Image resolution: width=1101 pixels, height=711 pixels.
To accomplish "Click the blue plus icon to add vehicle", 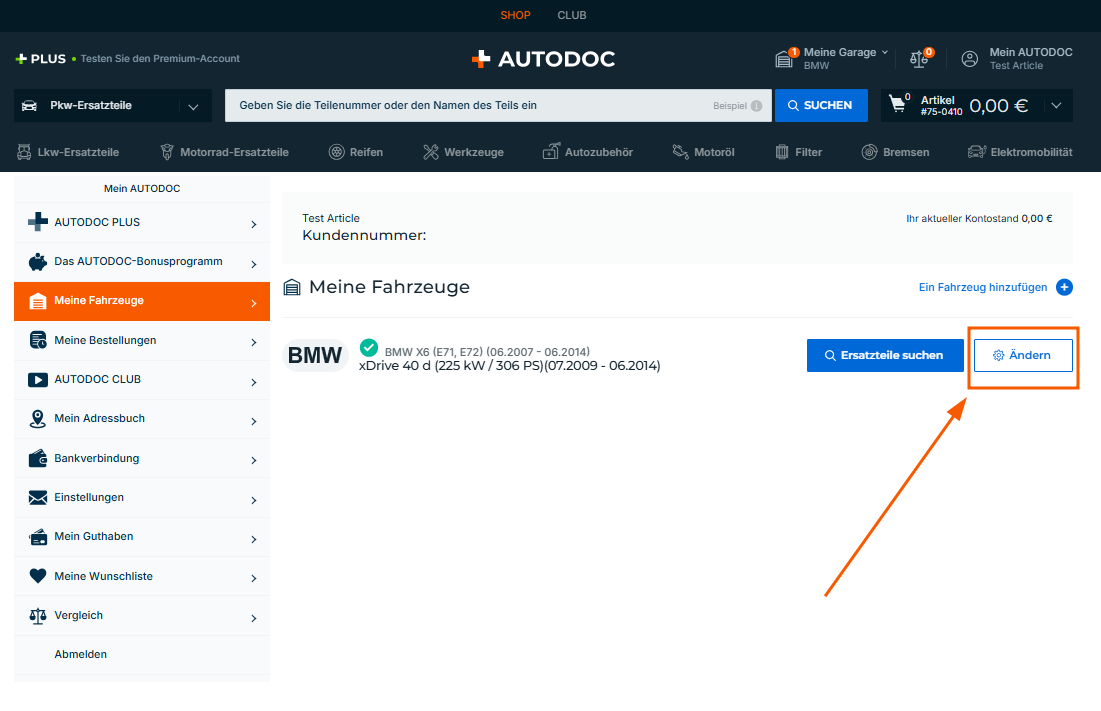I will pos(1064,287).
